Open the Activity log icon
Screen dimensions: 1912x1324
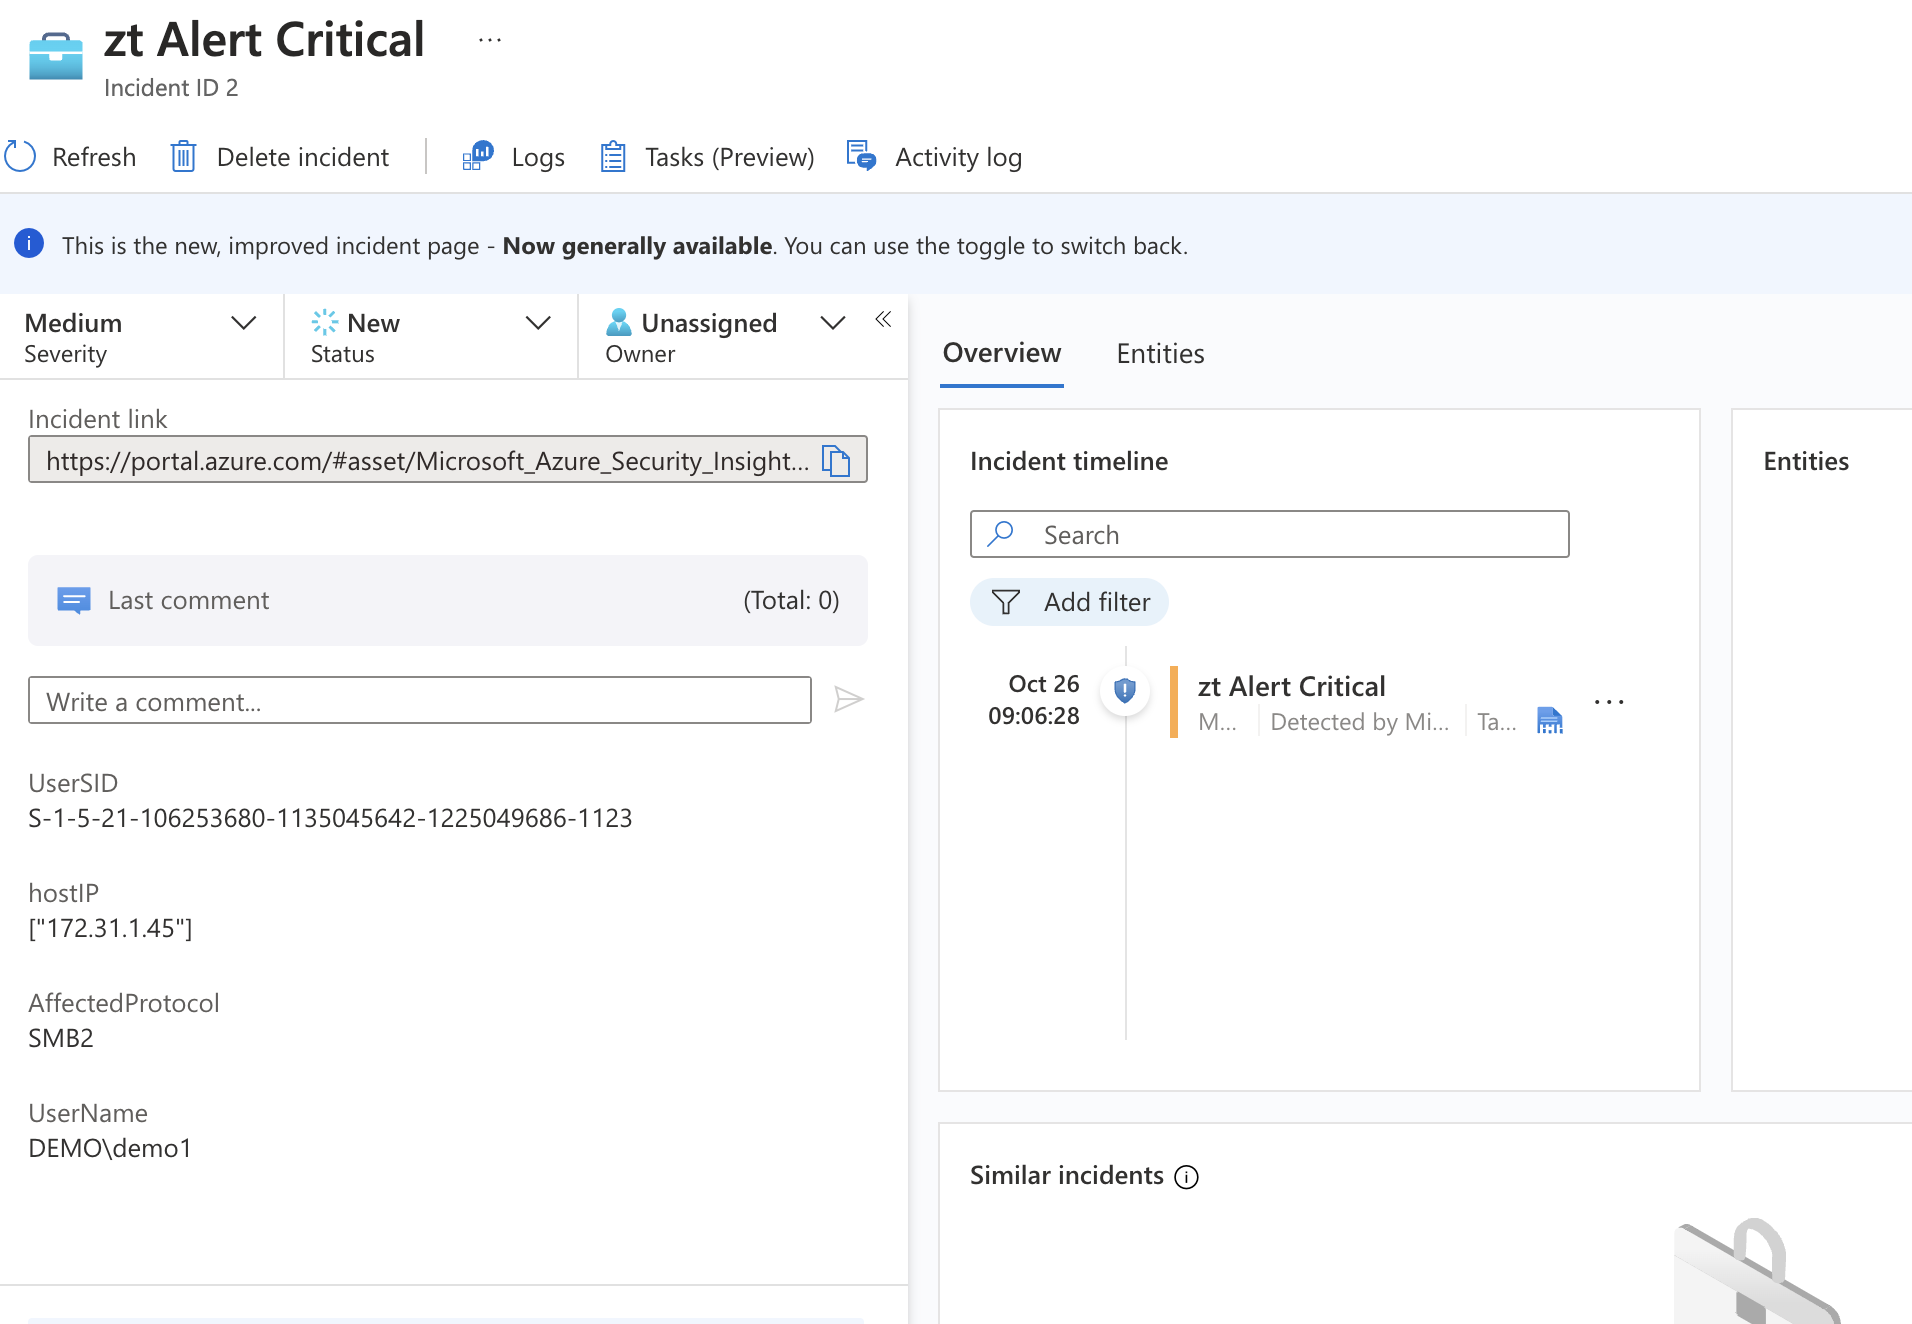click(x=861, y=156)
